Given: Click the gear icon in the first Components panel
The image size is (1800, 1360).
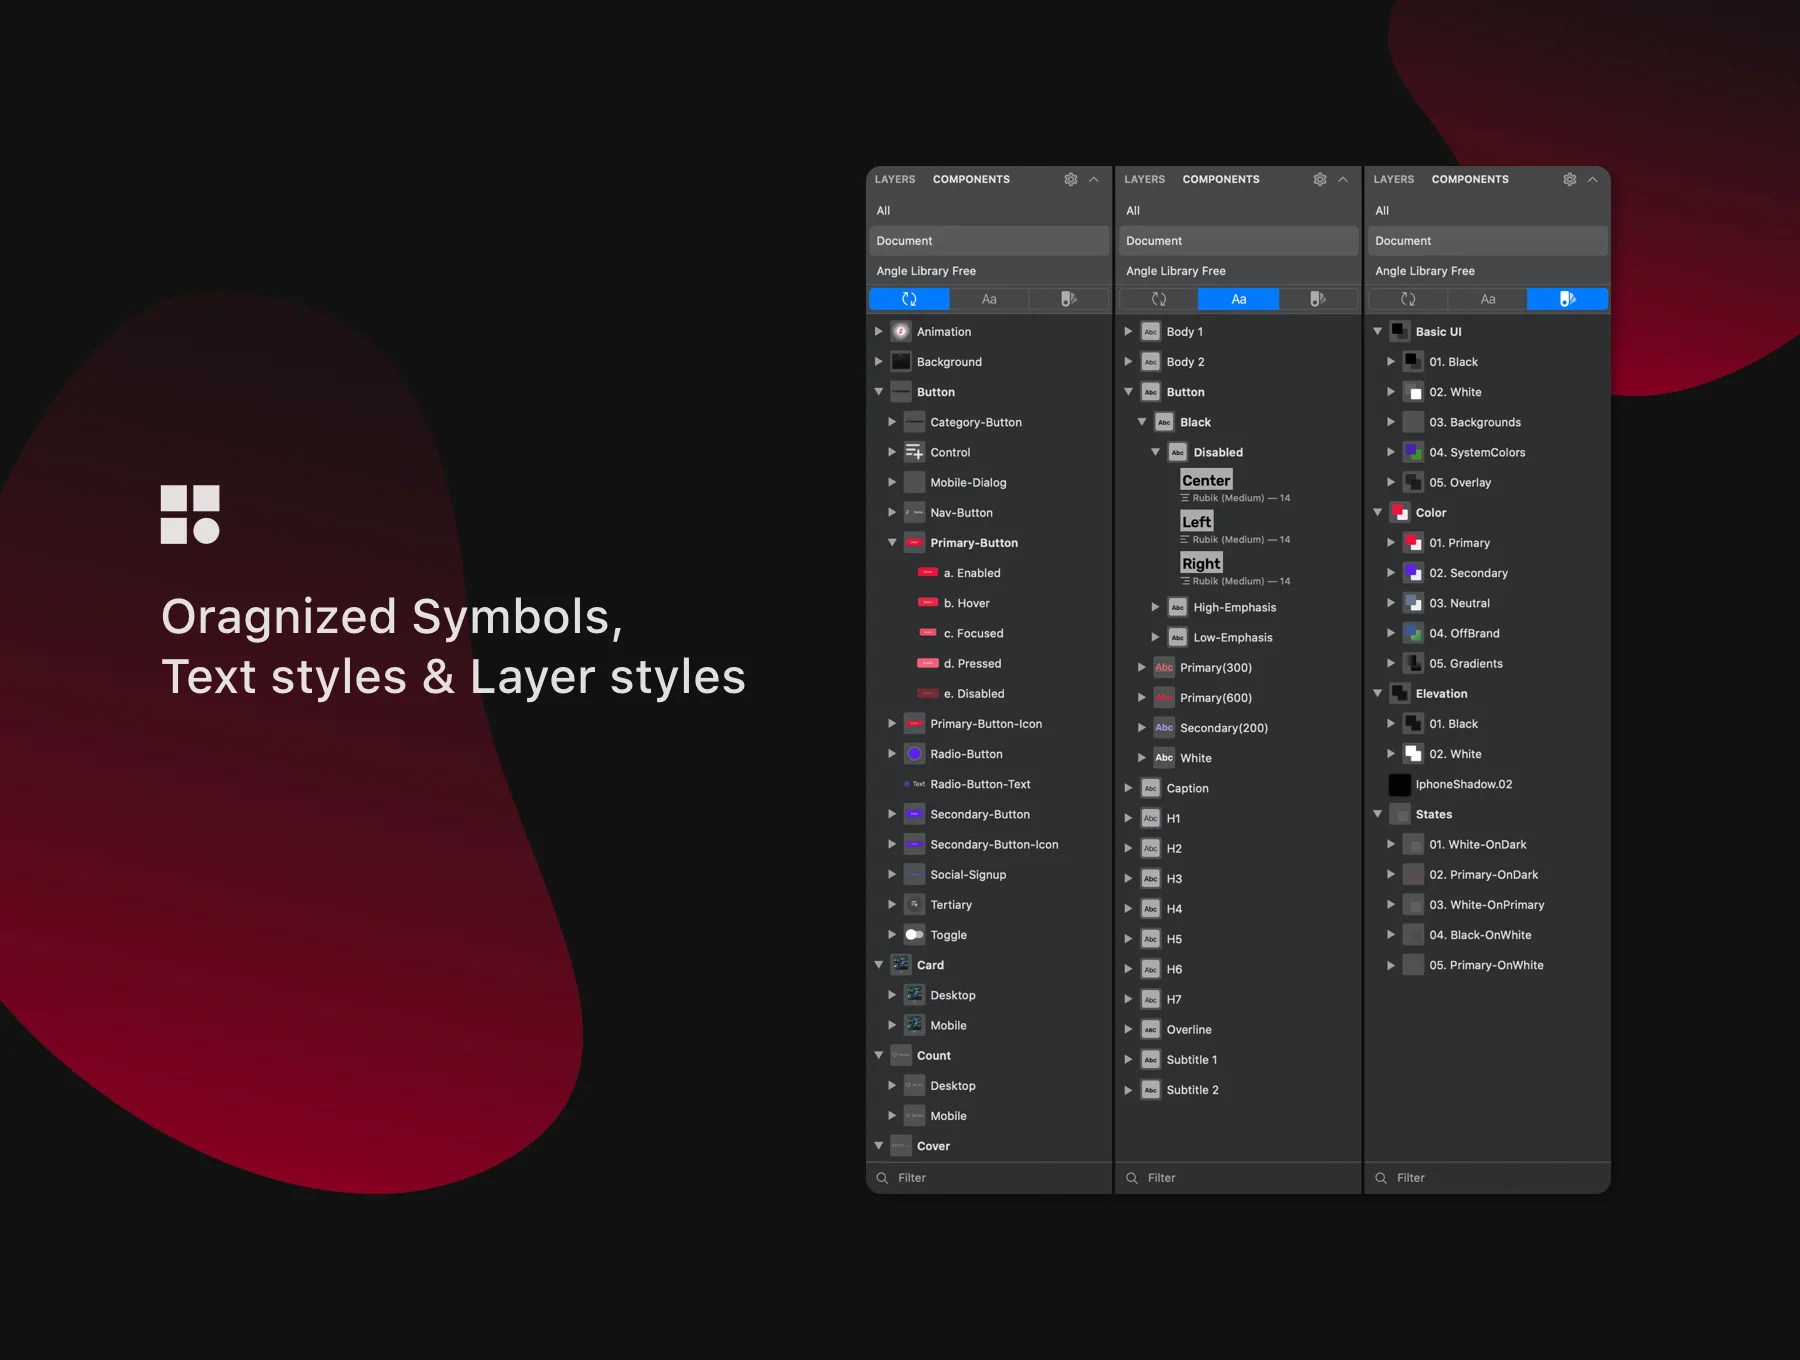Looking at the screenshot, I should coord(1071,179).
